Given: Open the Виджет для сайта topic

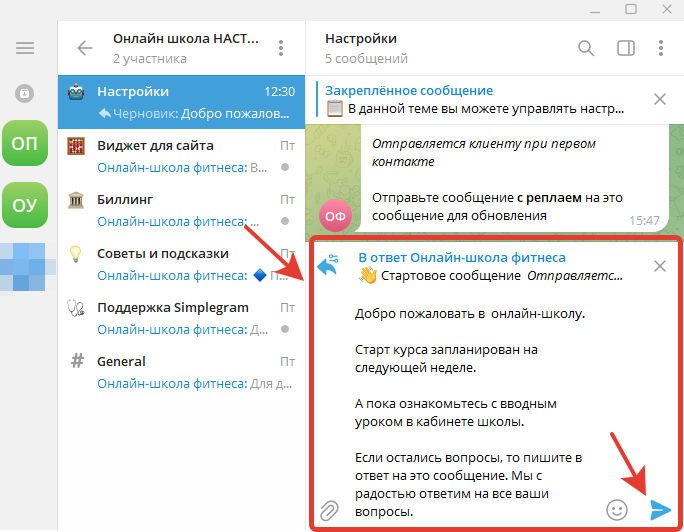Looking at the screenshot, I should pyautogui.click(x=180, y=155).
